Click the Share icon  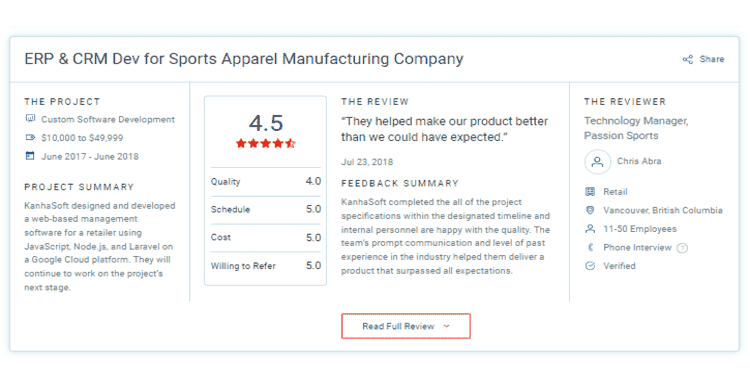coord(688,59)
